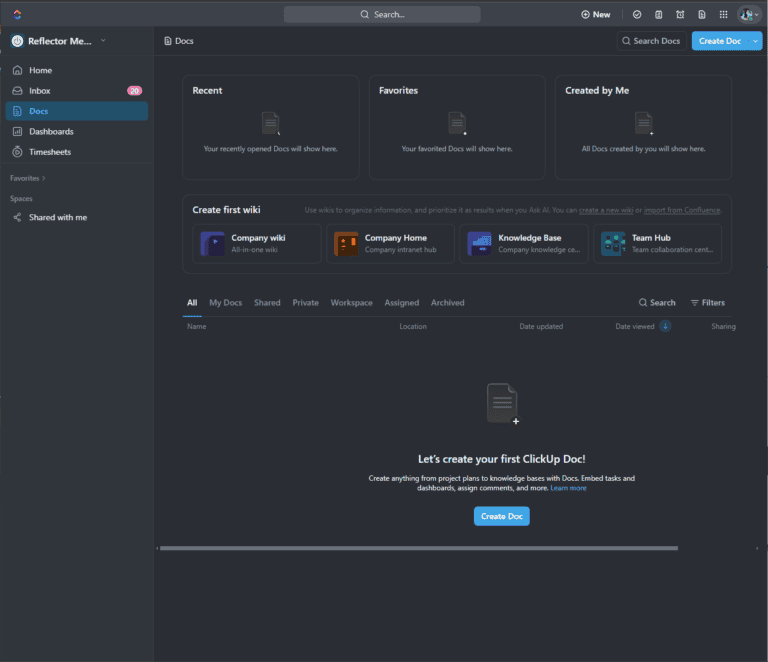Click the centered Create Doc button

pyautogui.click(x=502, y=516)
